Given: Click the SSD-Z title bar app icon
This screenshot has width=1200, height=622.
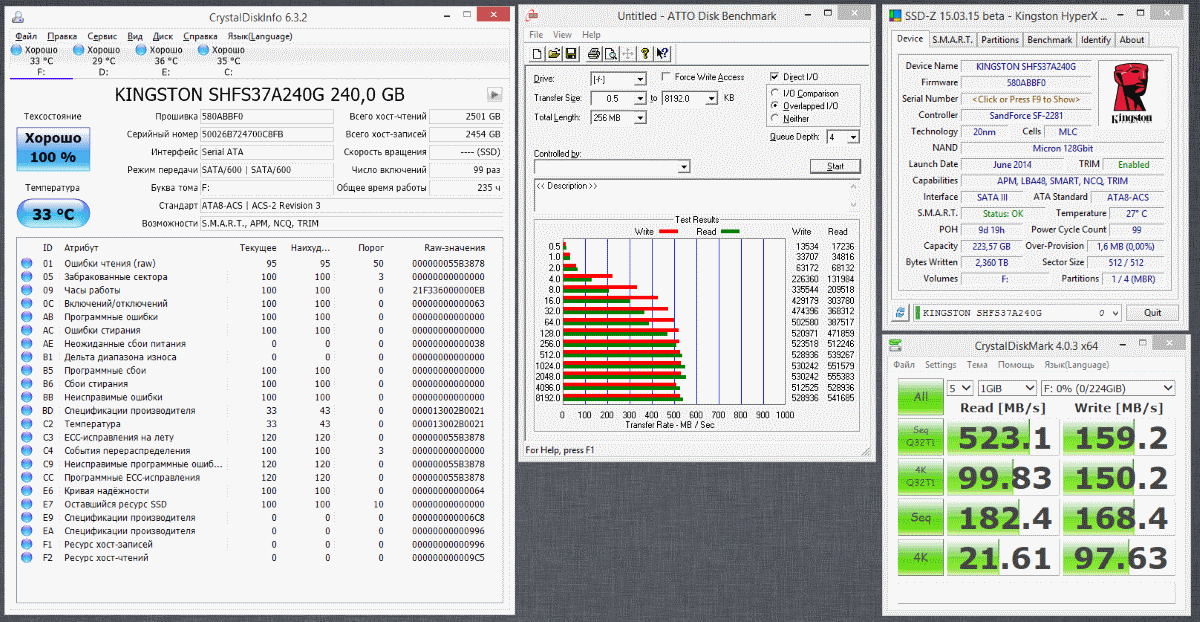Looking at the screenshot, I should (896, 15).
